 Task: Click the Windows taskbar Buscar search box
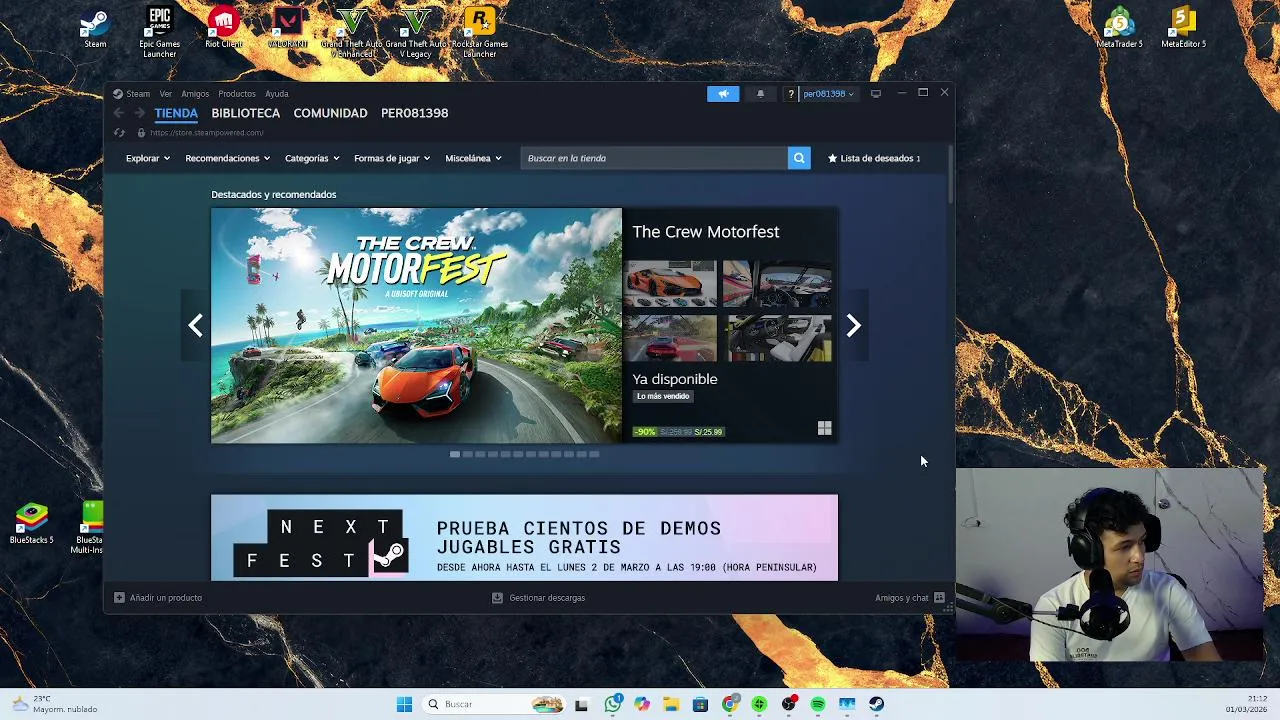coord(494,704)
